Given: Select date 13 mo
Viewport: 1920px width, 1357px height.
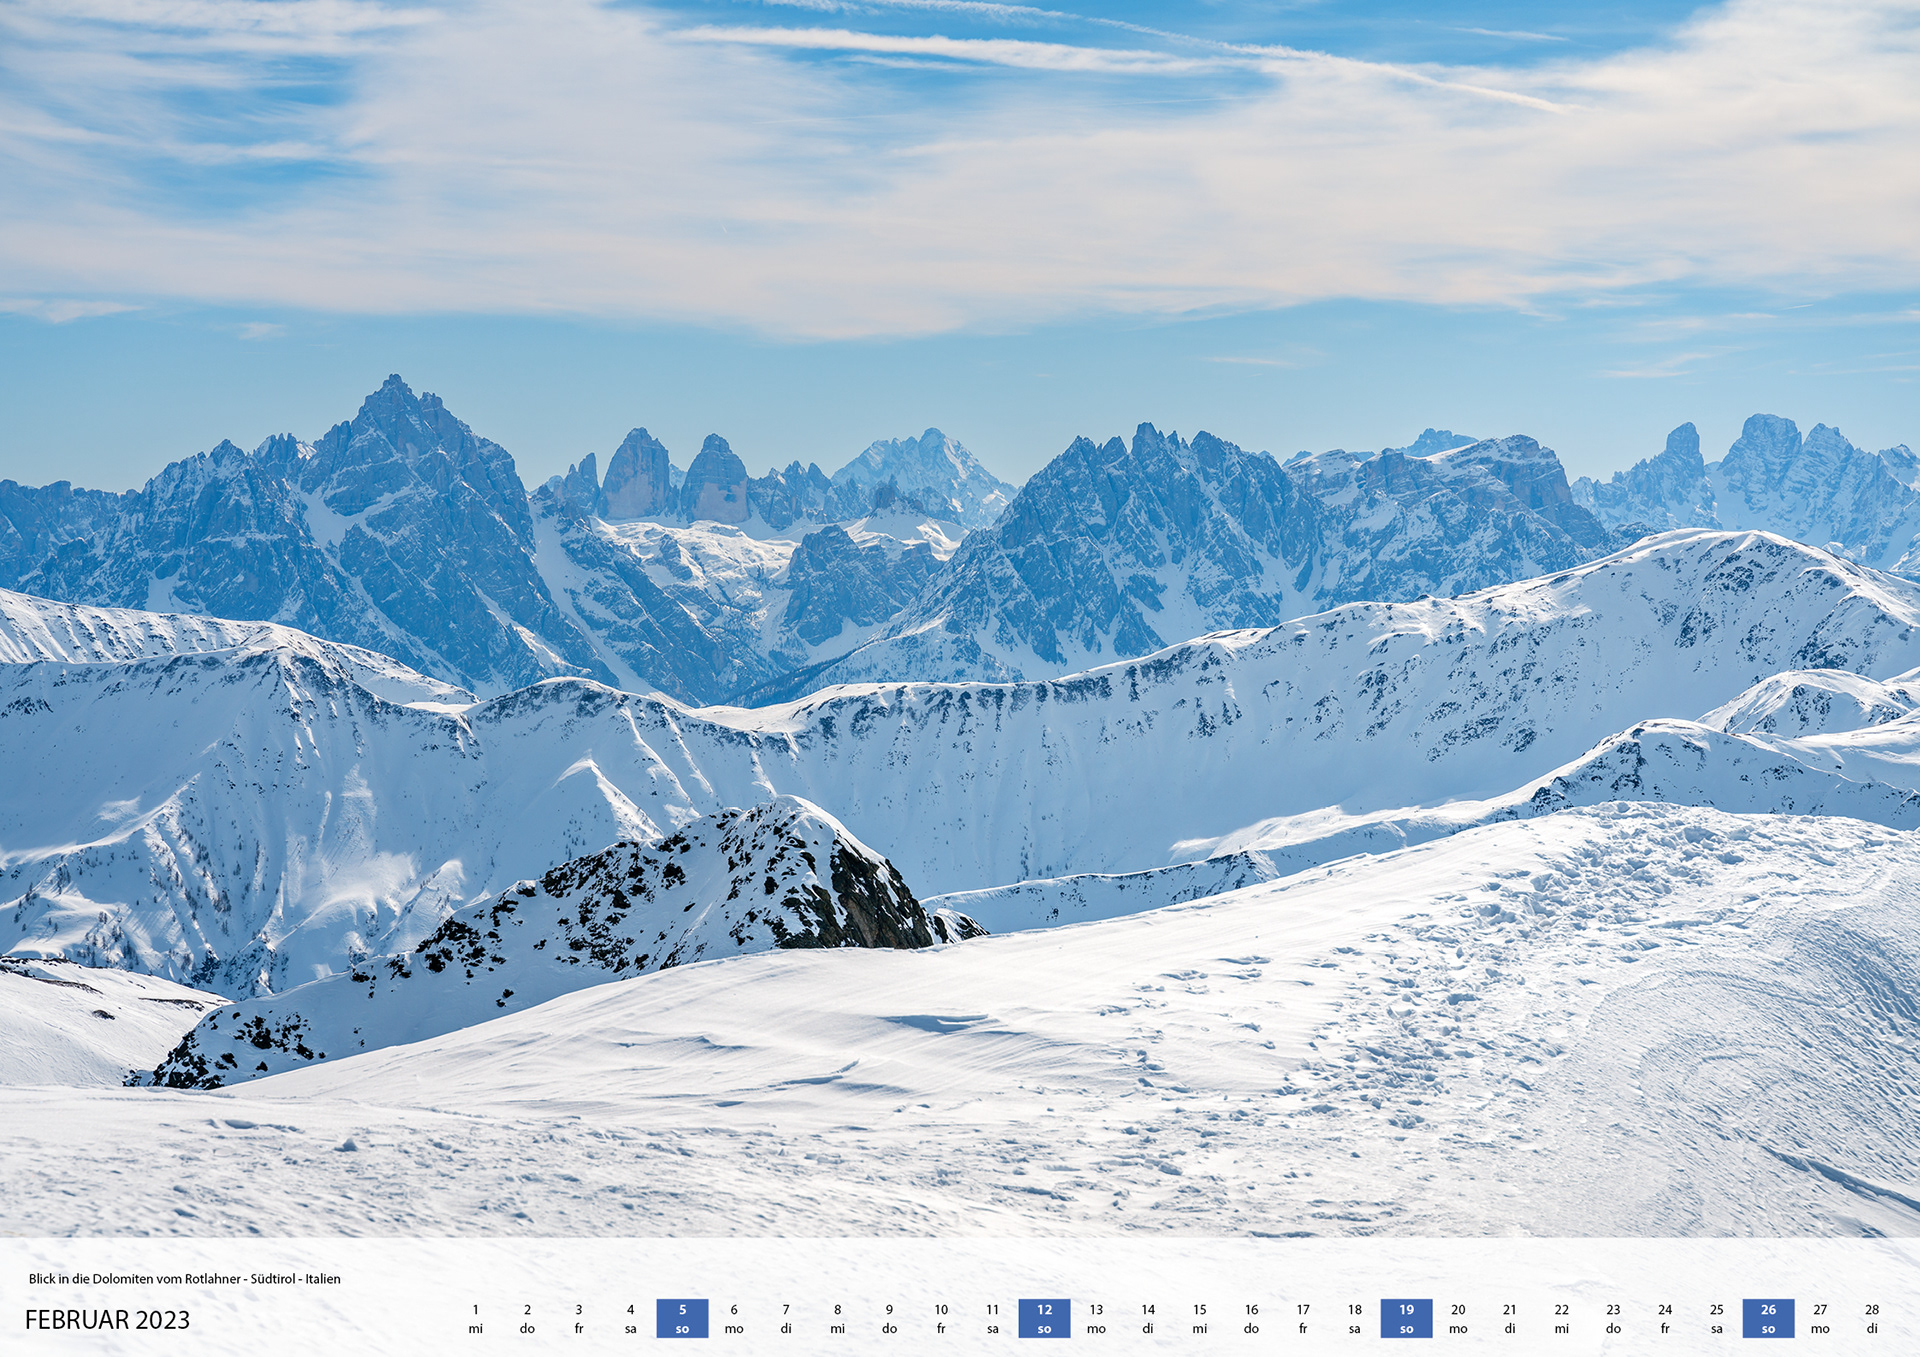Looking at the screenshot, I should (1096, 1319).
